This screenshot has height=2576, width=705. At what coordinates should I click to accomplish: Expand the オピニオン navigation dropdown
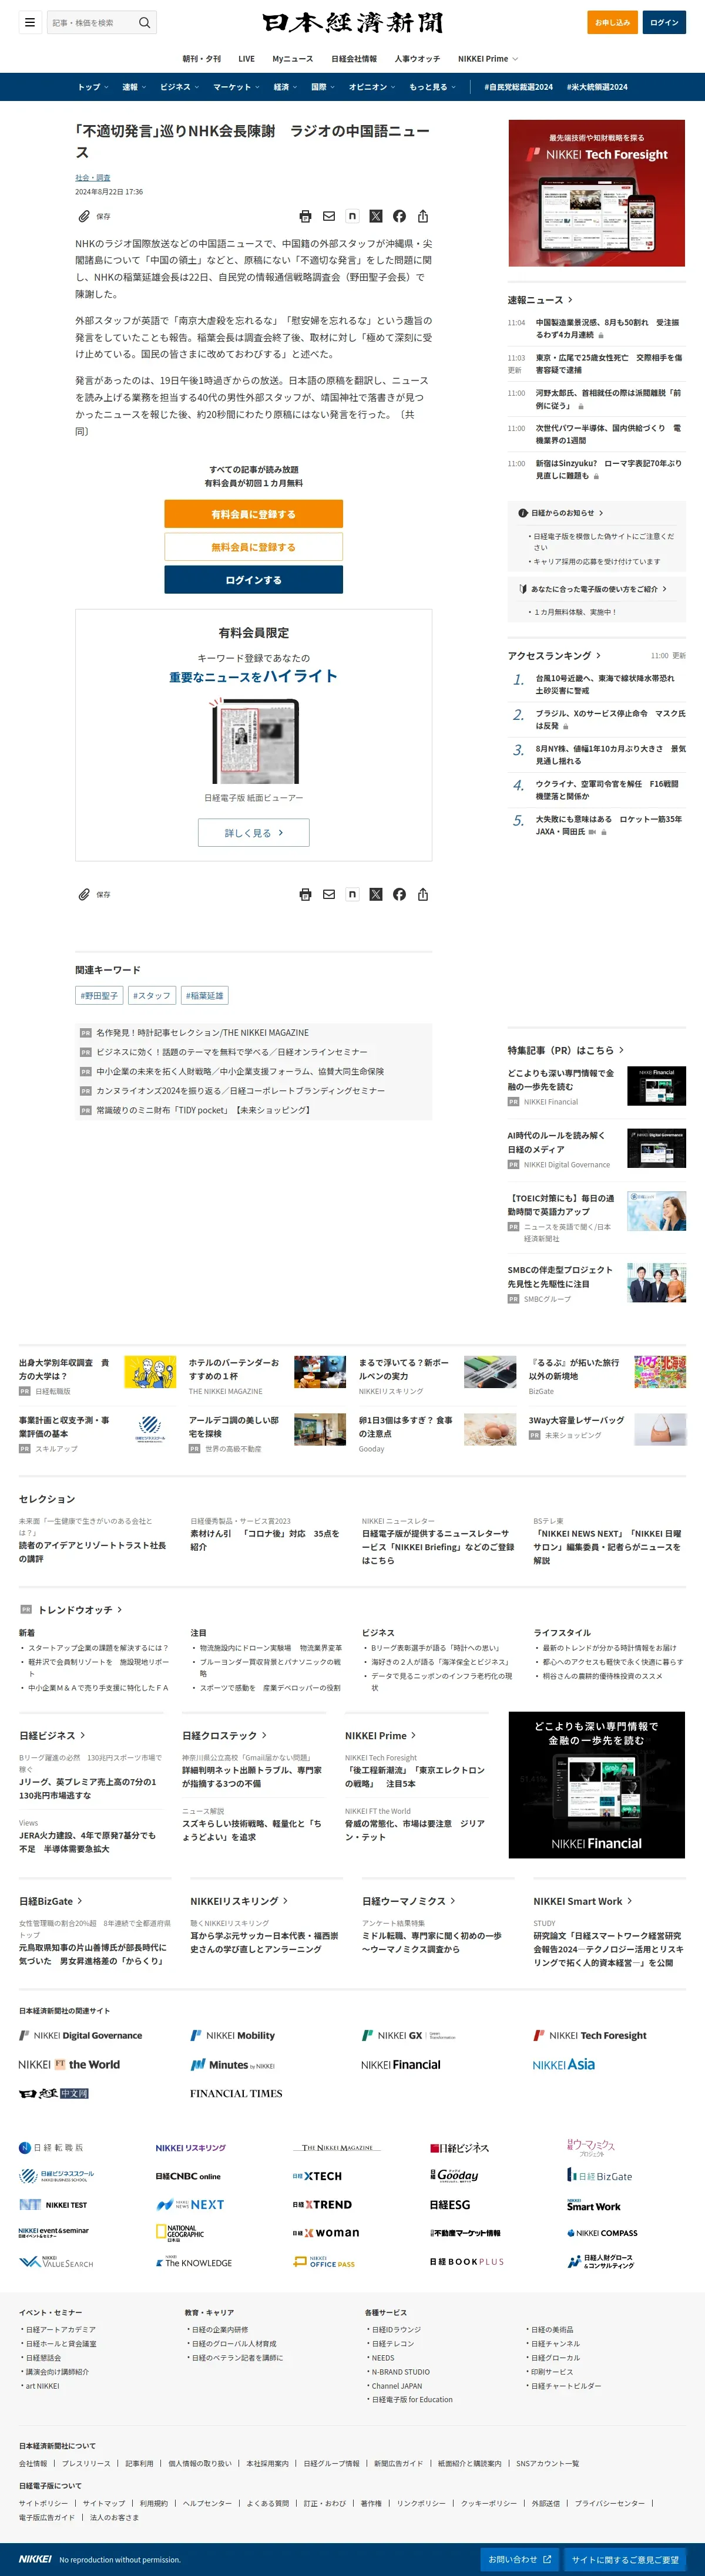coord(372,87)
